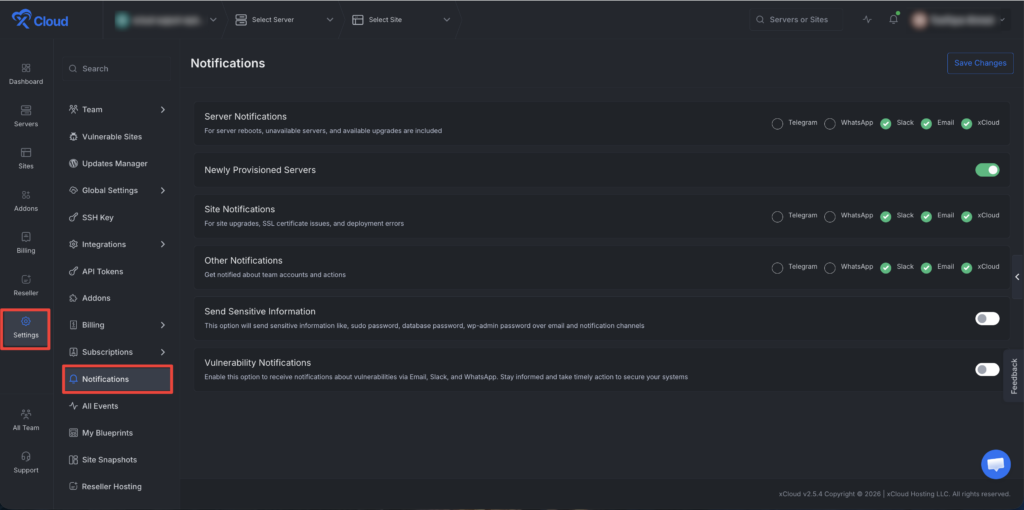Click the Save Changes button

click(x=980, y=63)
